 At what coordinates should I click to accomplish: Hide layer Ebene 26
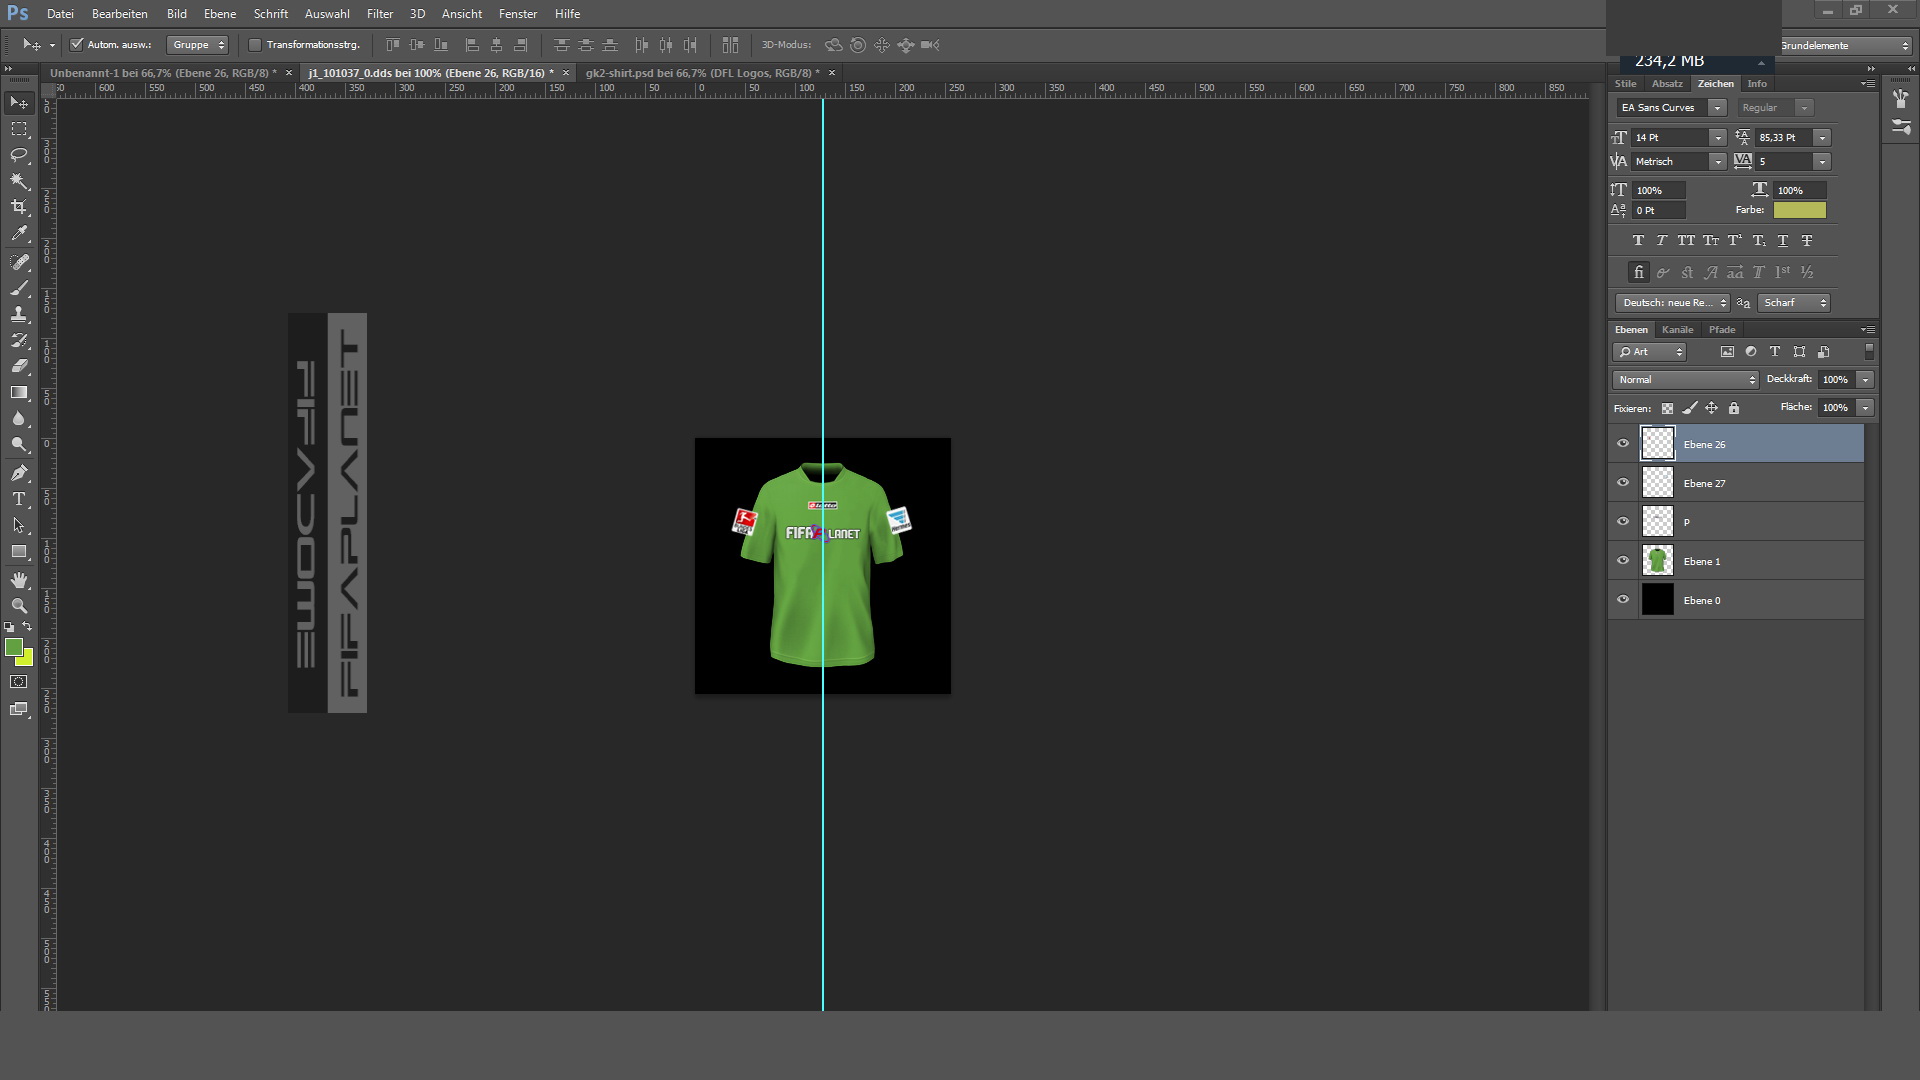(x=1623, y=444)
